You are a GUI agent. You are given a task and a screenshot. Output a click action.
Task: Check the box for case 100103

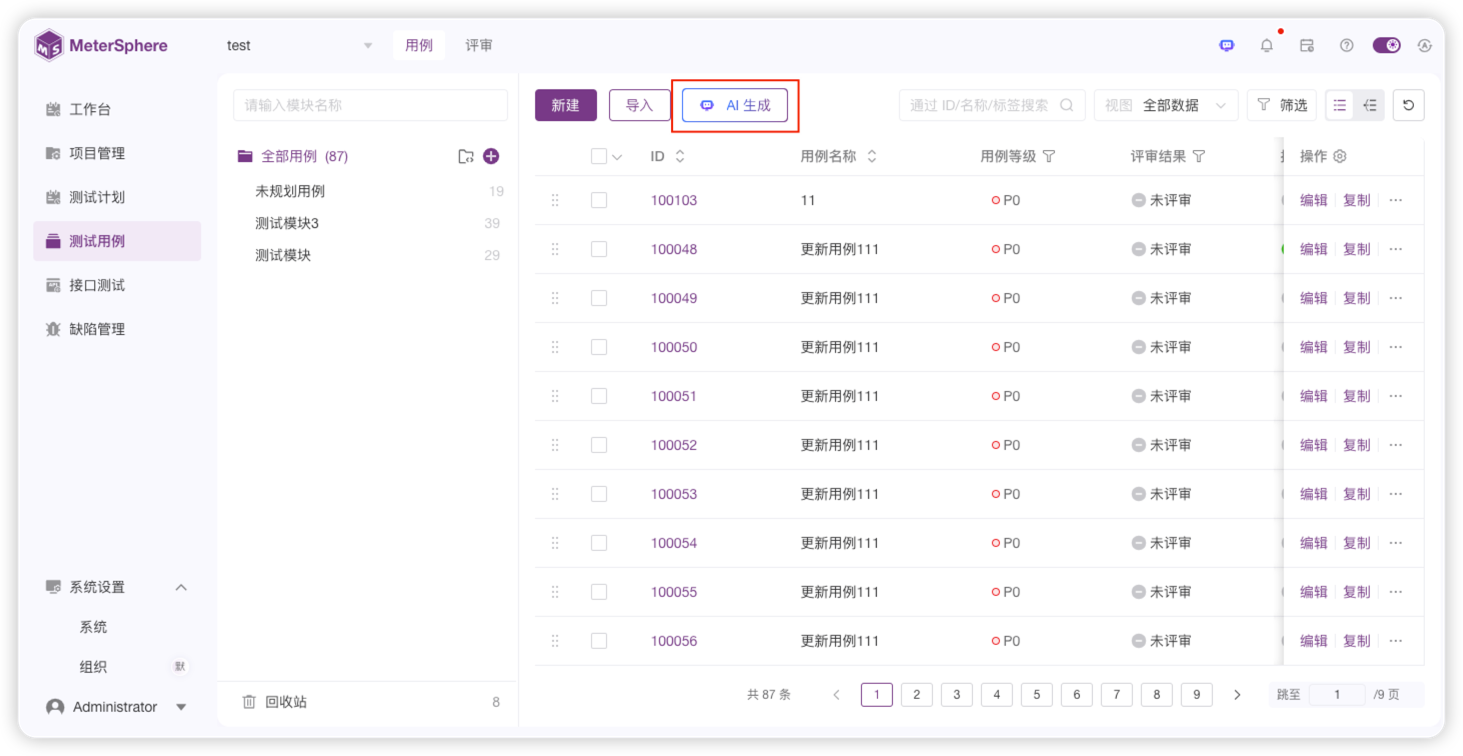pos(599,200)
